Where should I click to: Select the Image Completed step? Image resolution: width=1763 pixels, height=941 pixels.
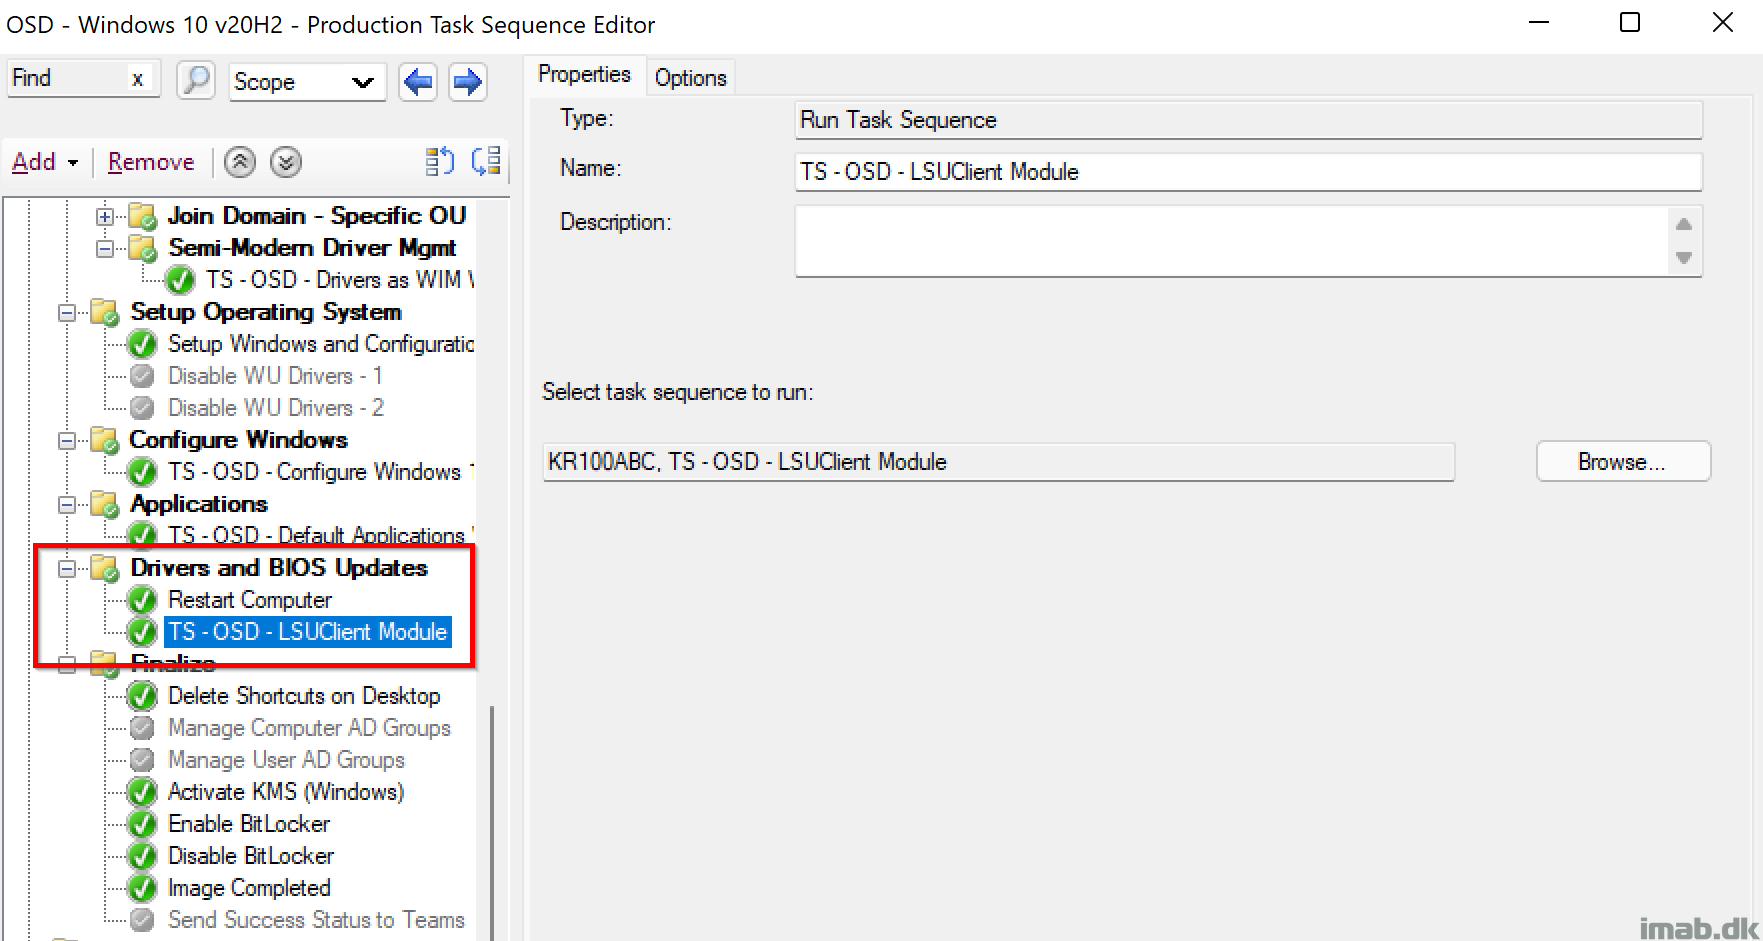pos(249,888)
